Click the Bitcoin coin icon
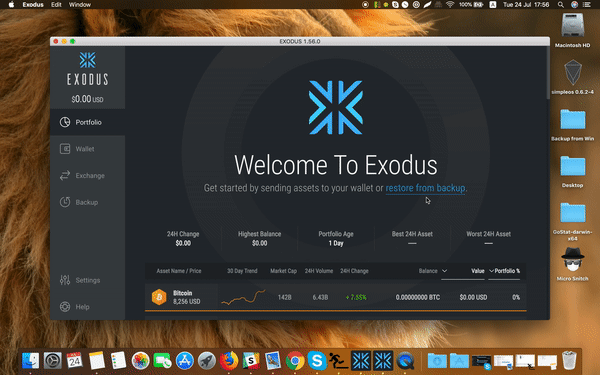The height and width of the screenshot is (375, 600). pos(159,297)
